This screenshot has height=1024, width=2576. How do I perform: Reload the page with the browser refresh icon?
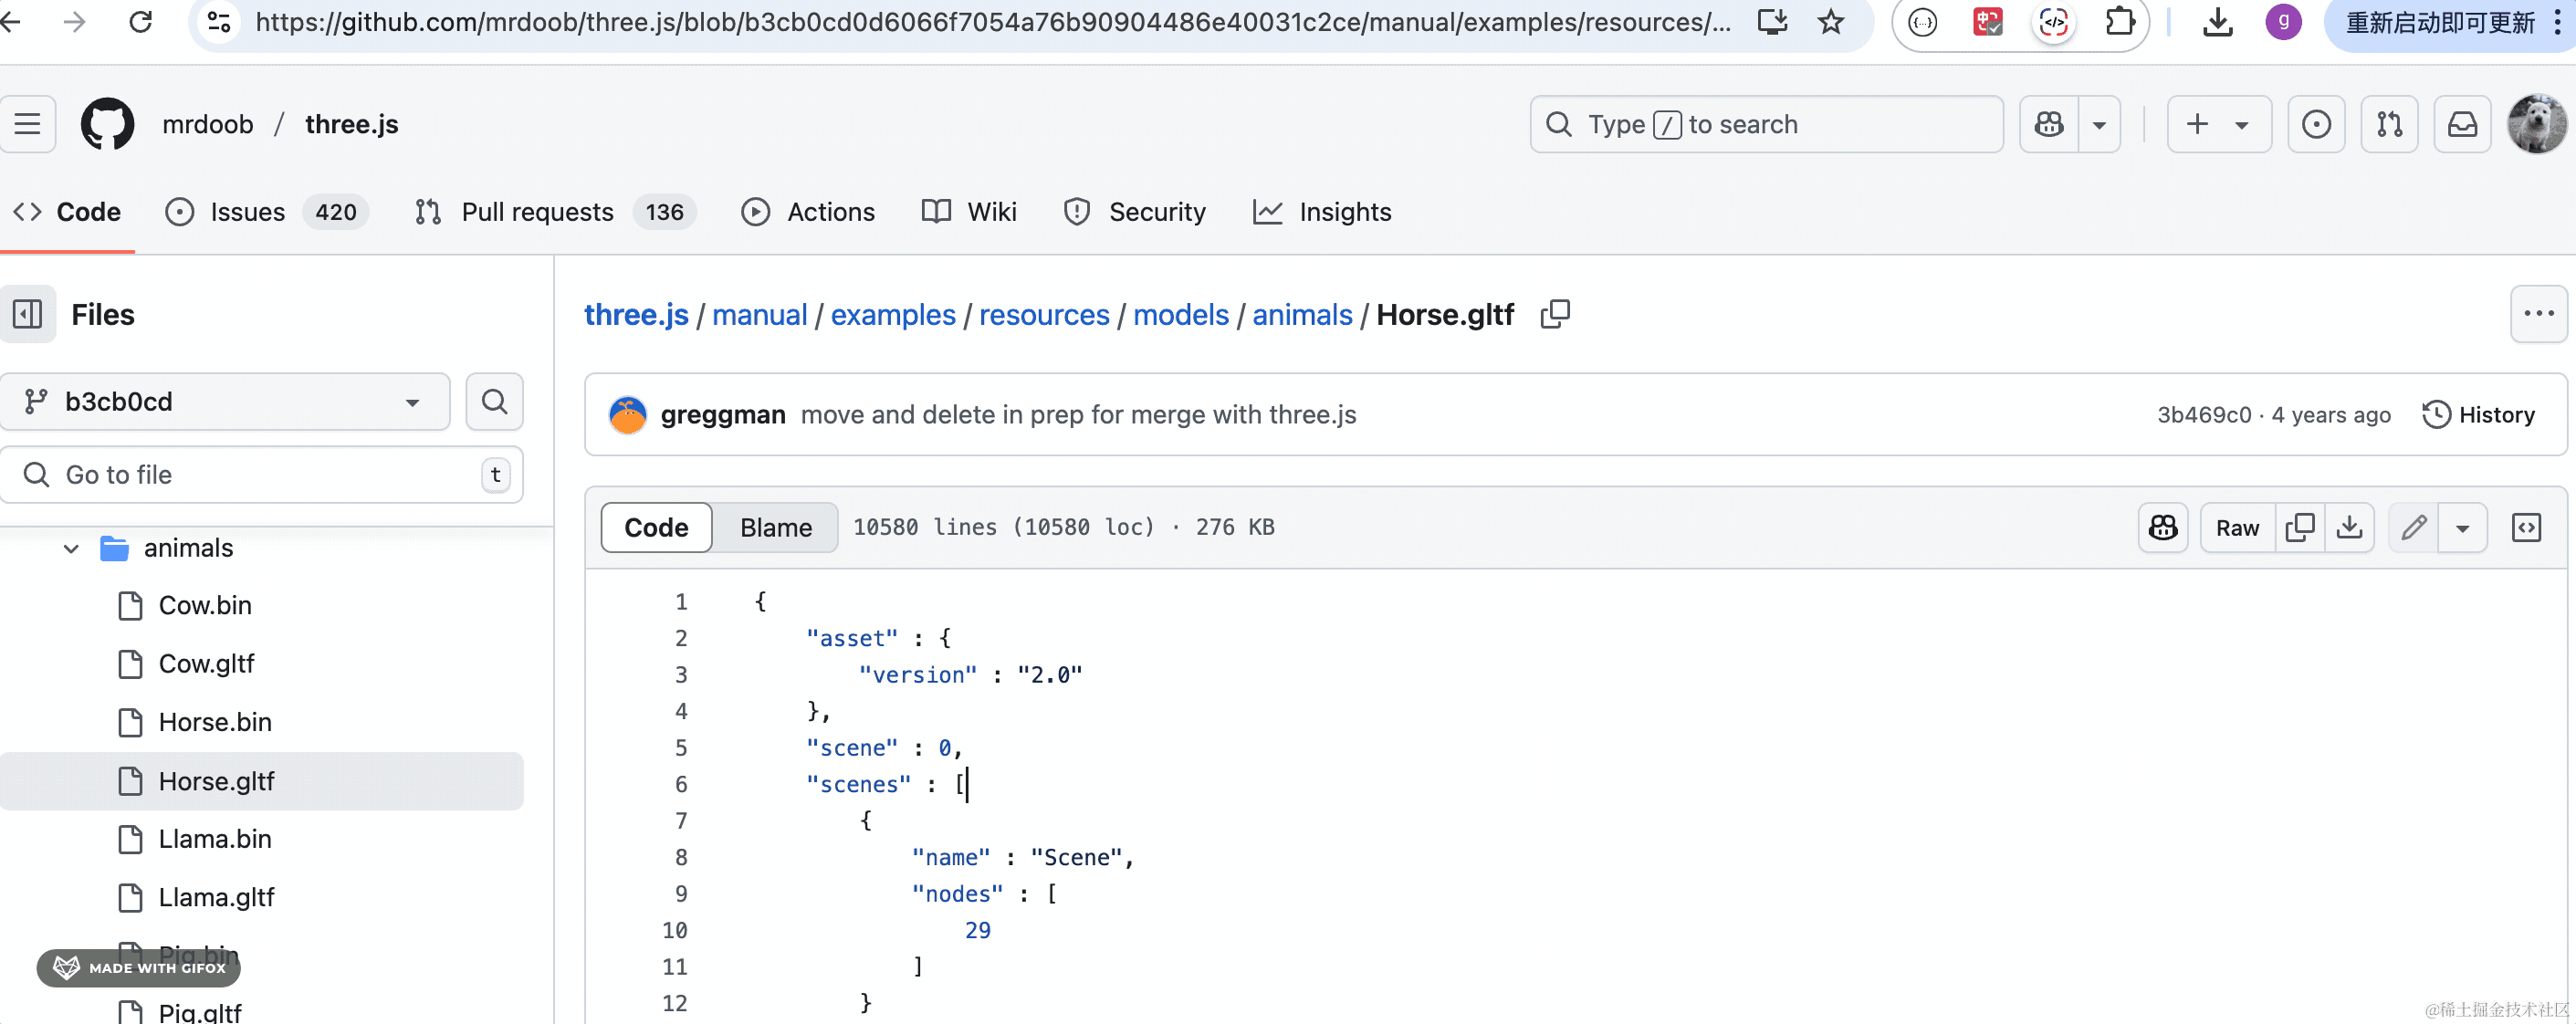point(141,21)
